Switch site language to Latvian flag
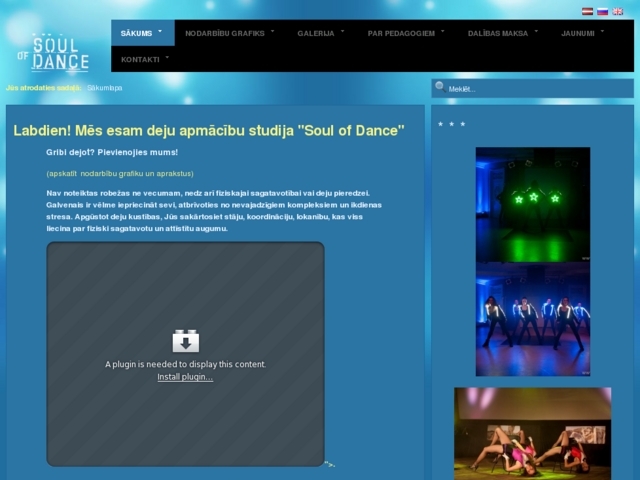640x480 pixels. (587, 11)
